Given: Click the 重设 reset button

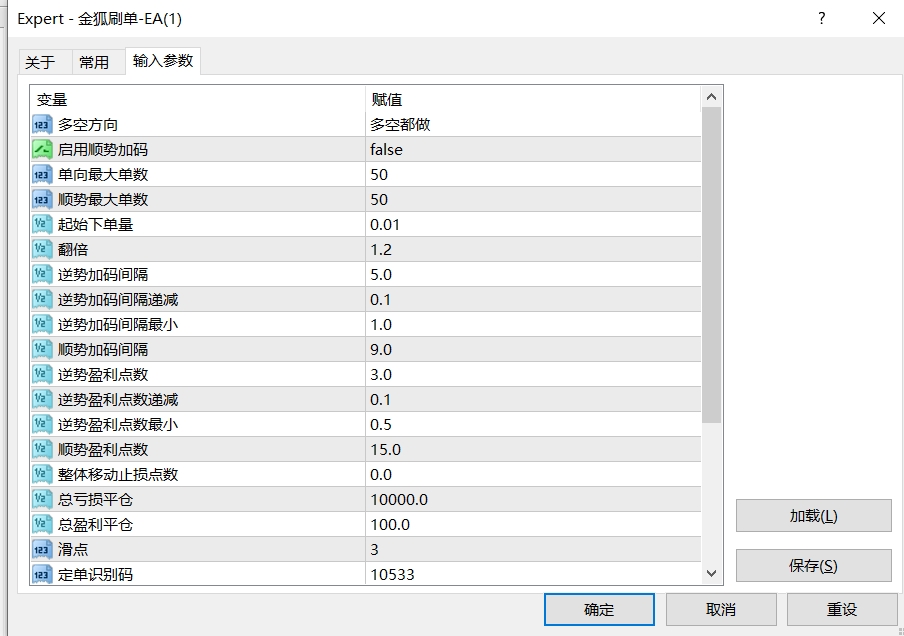Looking at the screenshot, I should (x=842, y=610).
